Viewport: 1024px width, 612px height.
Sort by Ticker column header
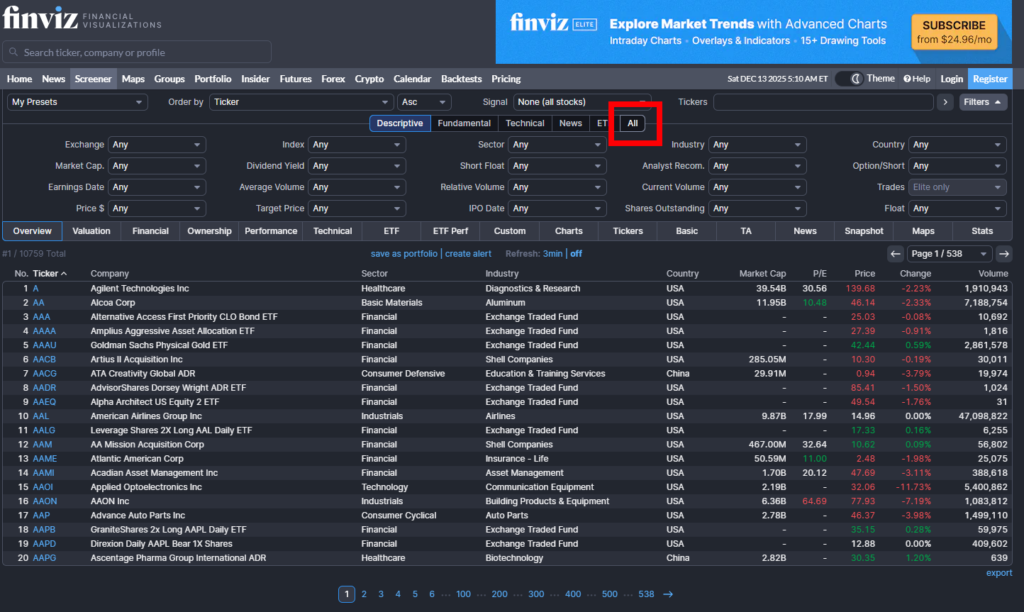point(50,274)
